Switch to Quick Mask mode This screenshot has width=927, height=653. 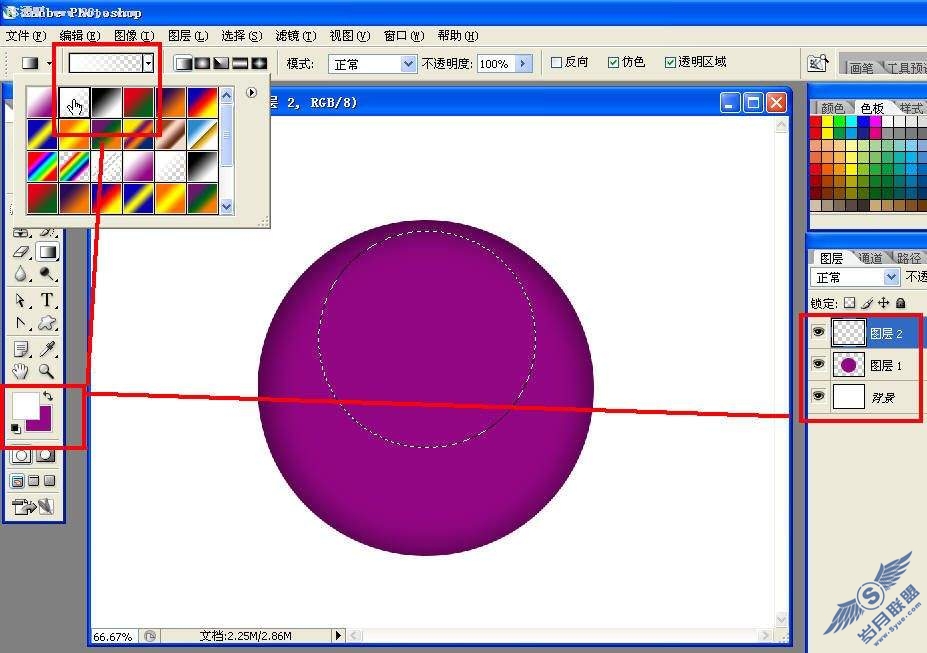pos(46,456)
